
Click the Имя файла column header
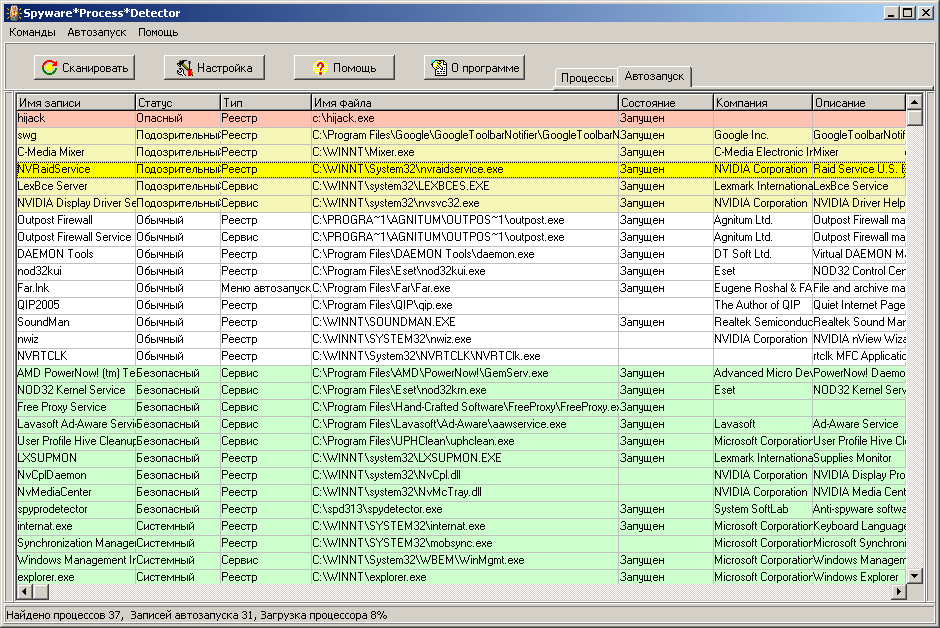click(x=464, y=103)
